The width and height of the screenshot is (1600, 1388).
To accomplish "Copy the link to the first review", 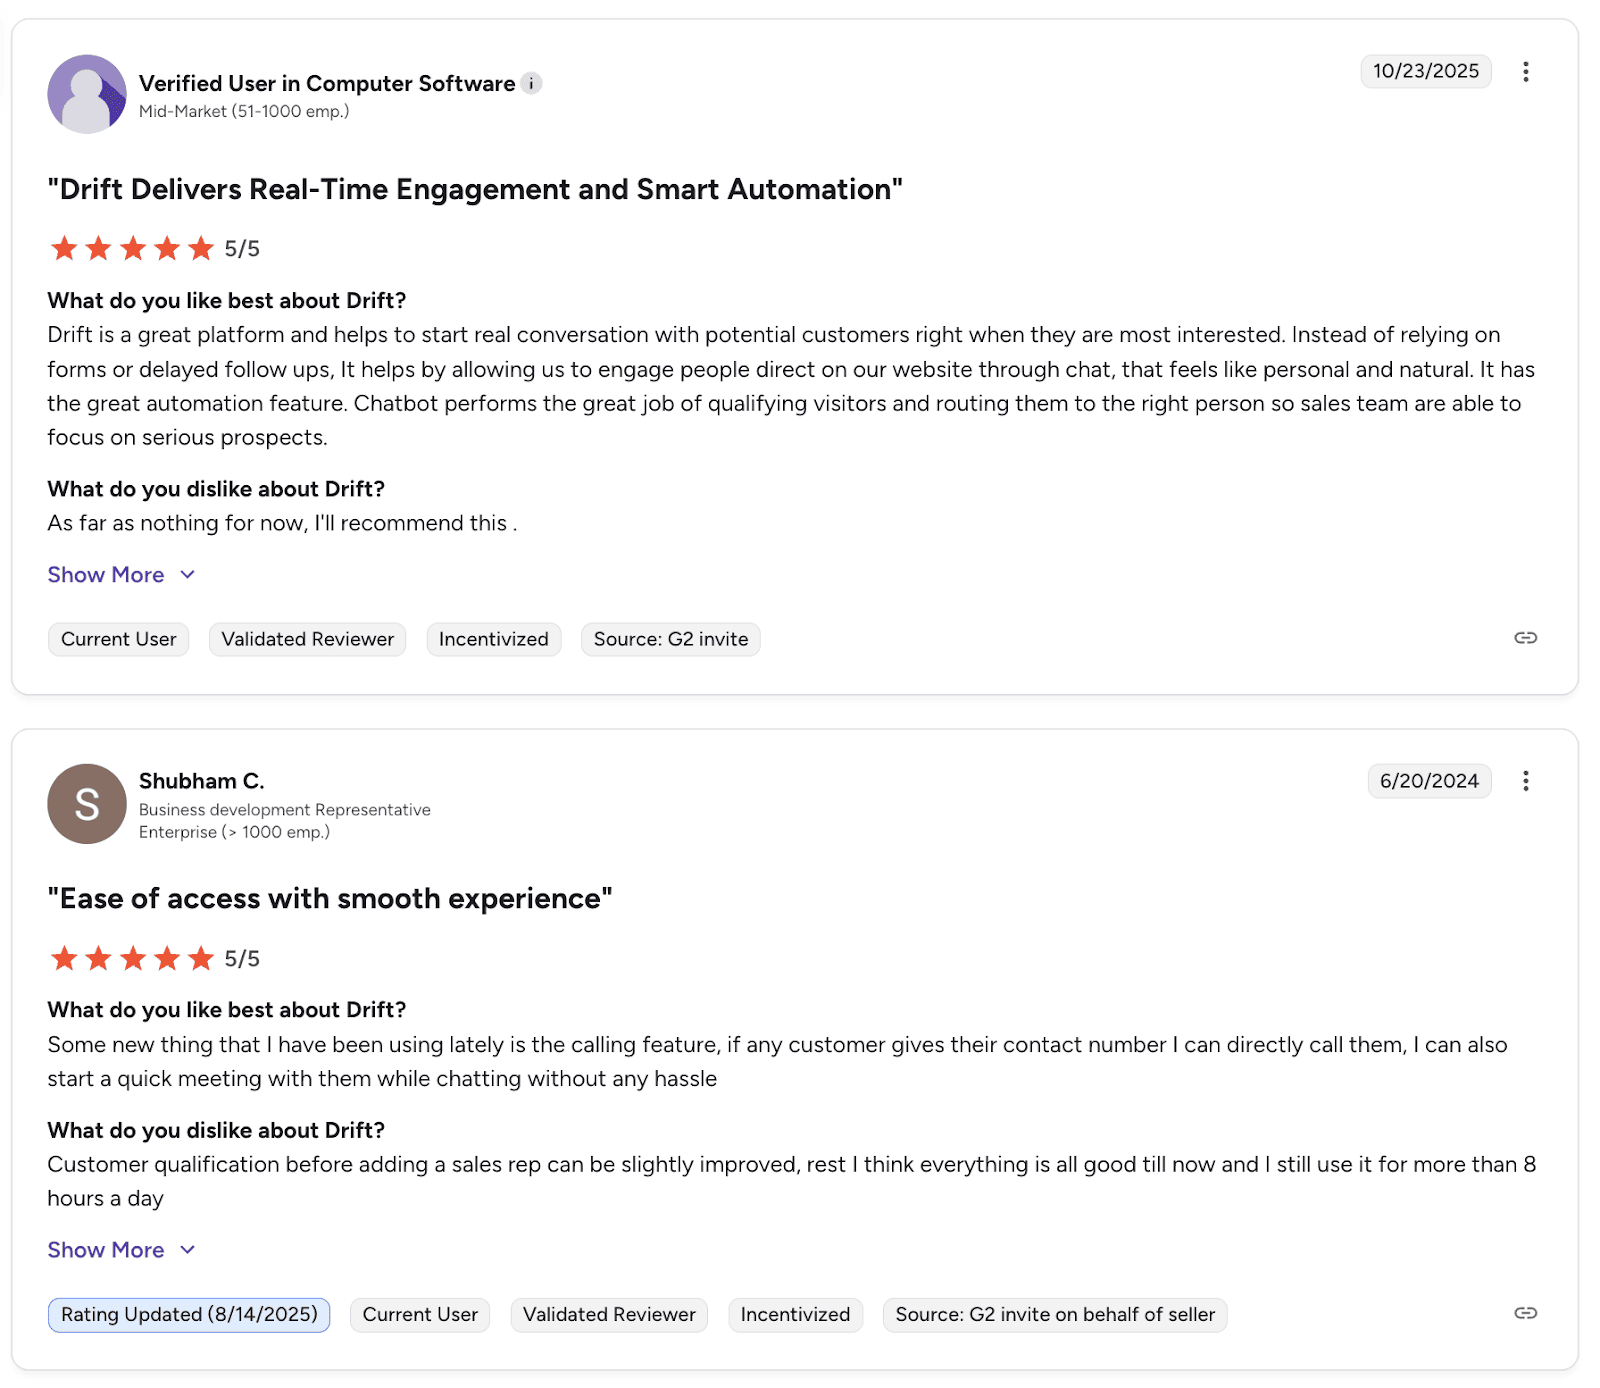I will tap(1524, 638).
